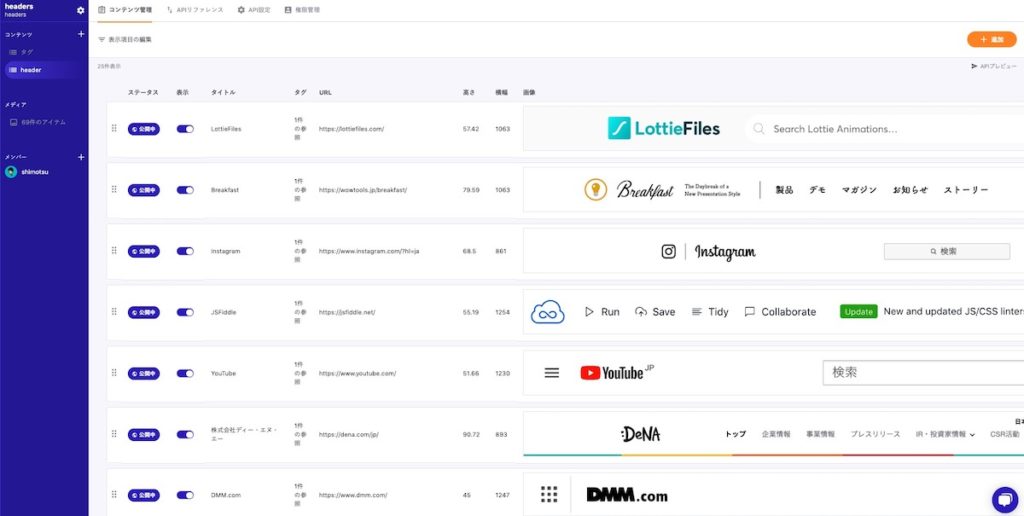Click the https://www.youtube.com/ URL cell
The height and width of the screenshot is (516, 1024).
[x=357, y=374]
